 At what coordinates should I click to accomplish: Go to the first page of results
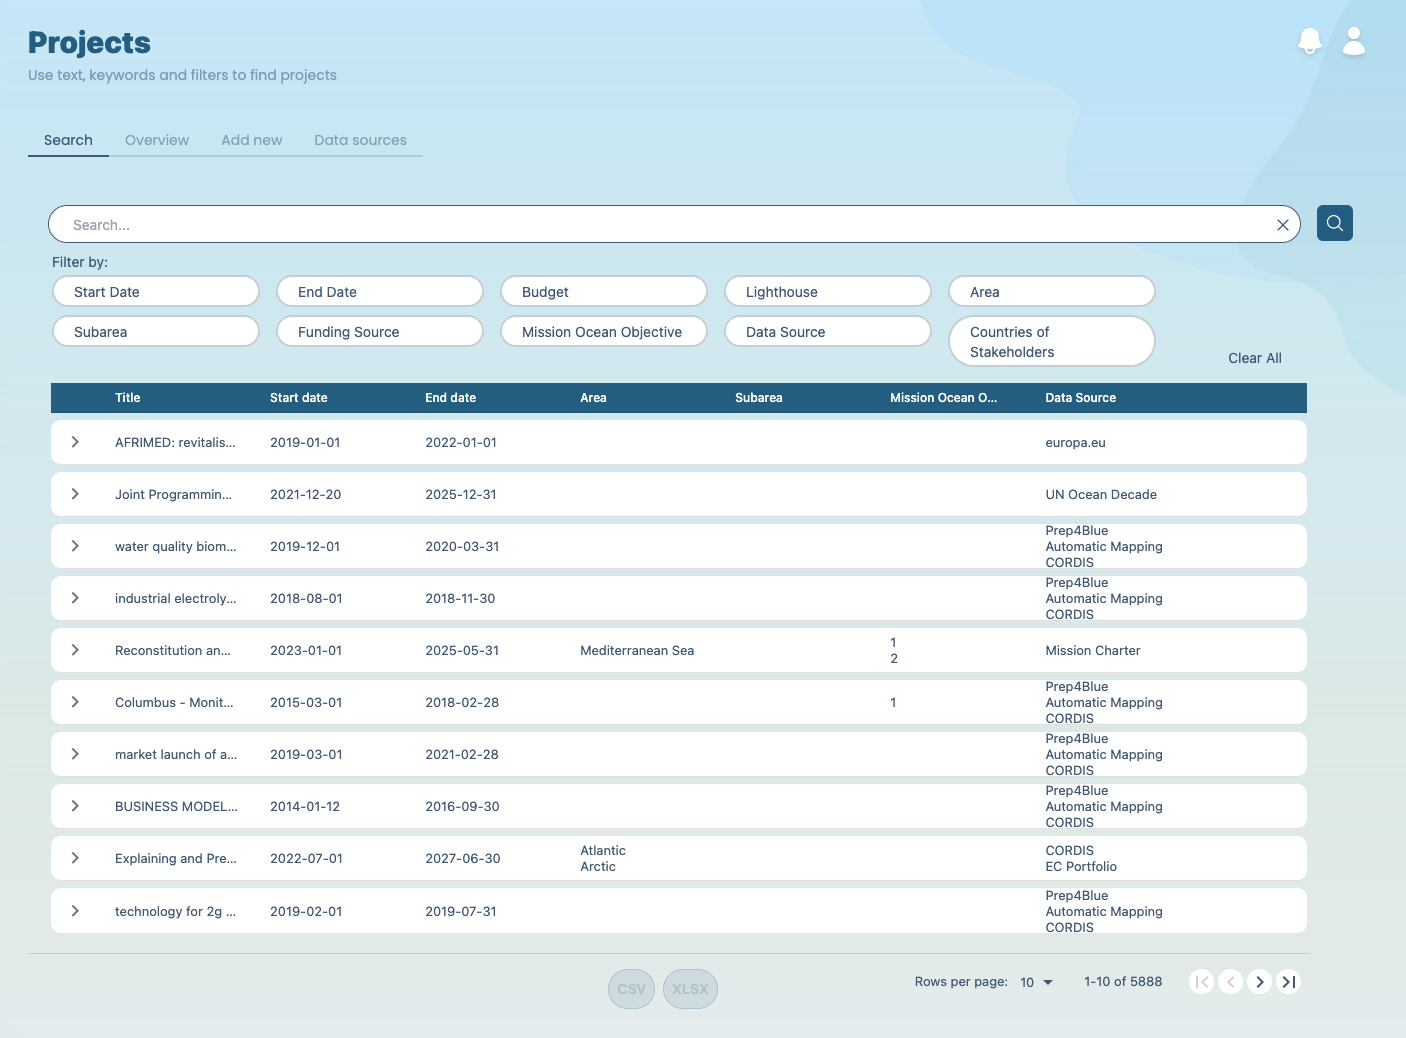(1202, 982)
